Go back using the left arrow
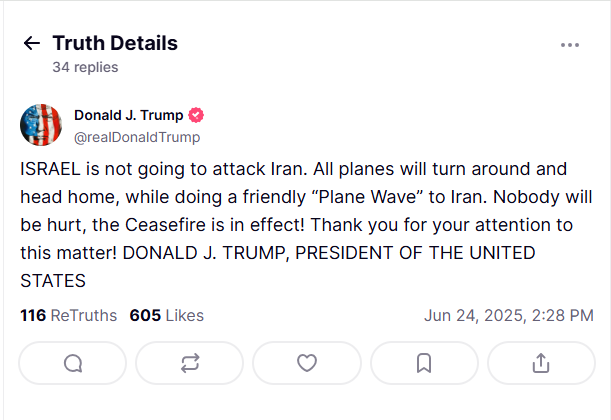The width and height of the screenshot is (611, 420). click(x=32, y=43)
